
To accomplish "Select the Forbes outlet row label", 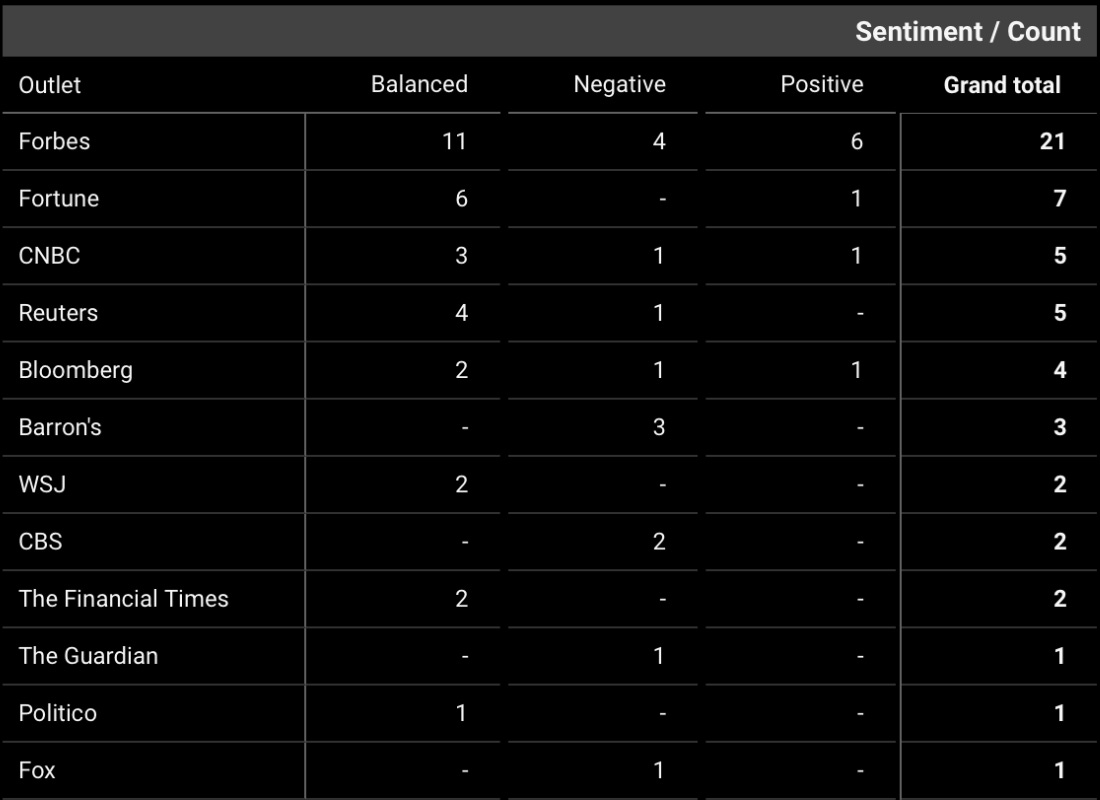I will pos(54,141).
